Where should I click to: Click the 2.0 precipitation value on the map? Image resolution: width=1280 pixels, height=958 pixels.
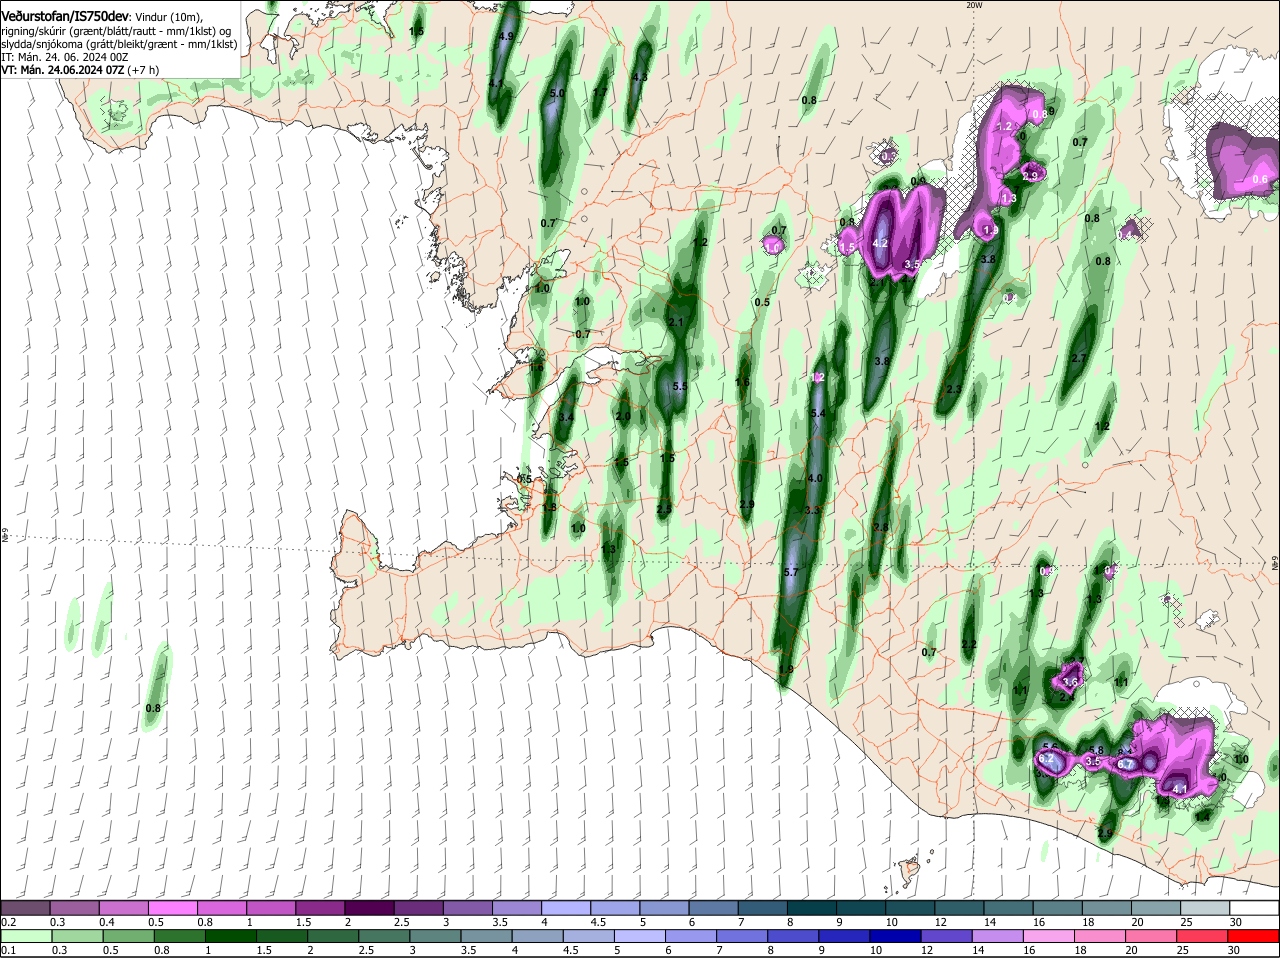[622, 417]
